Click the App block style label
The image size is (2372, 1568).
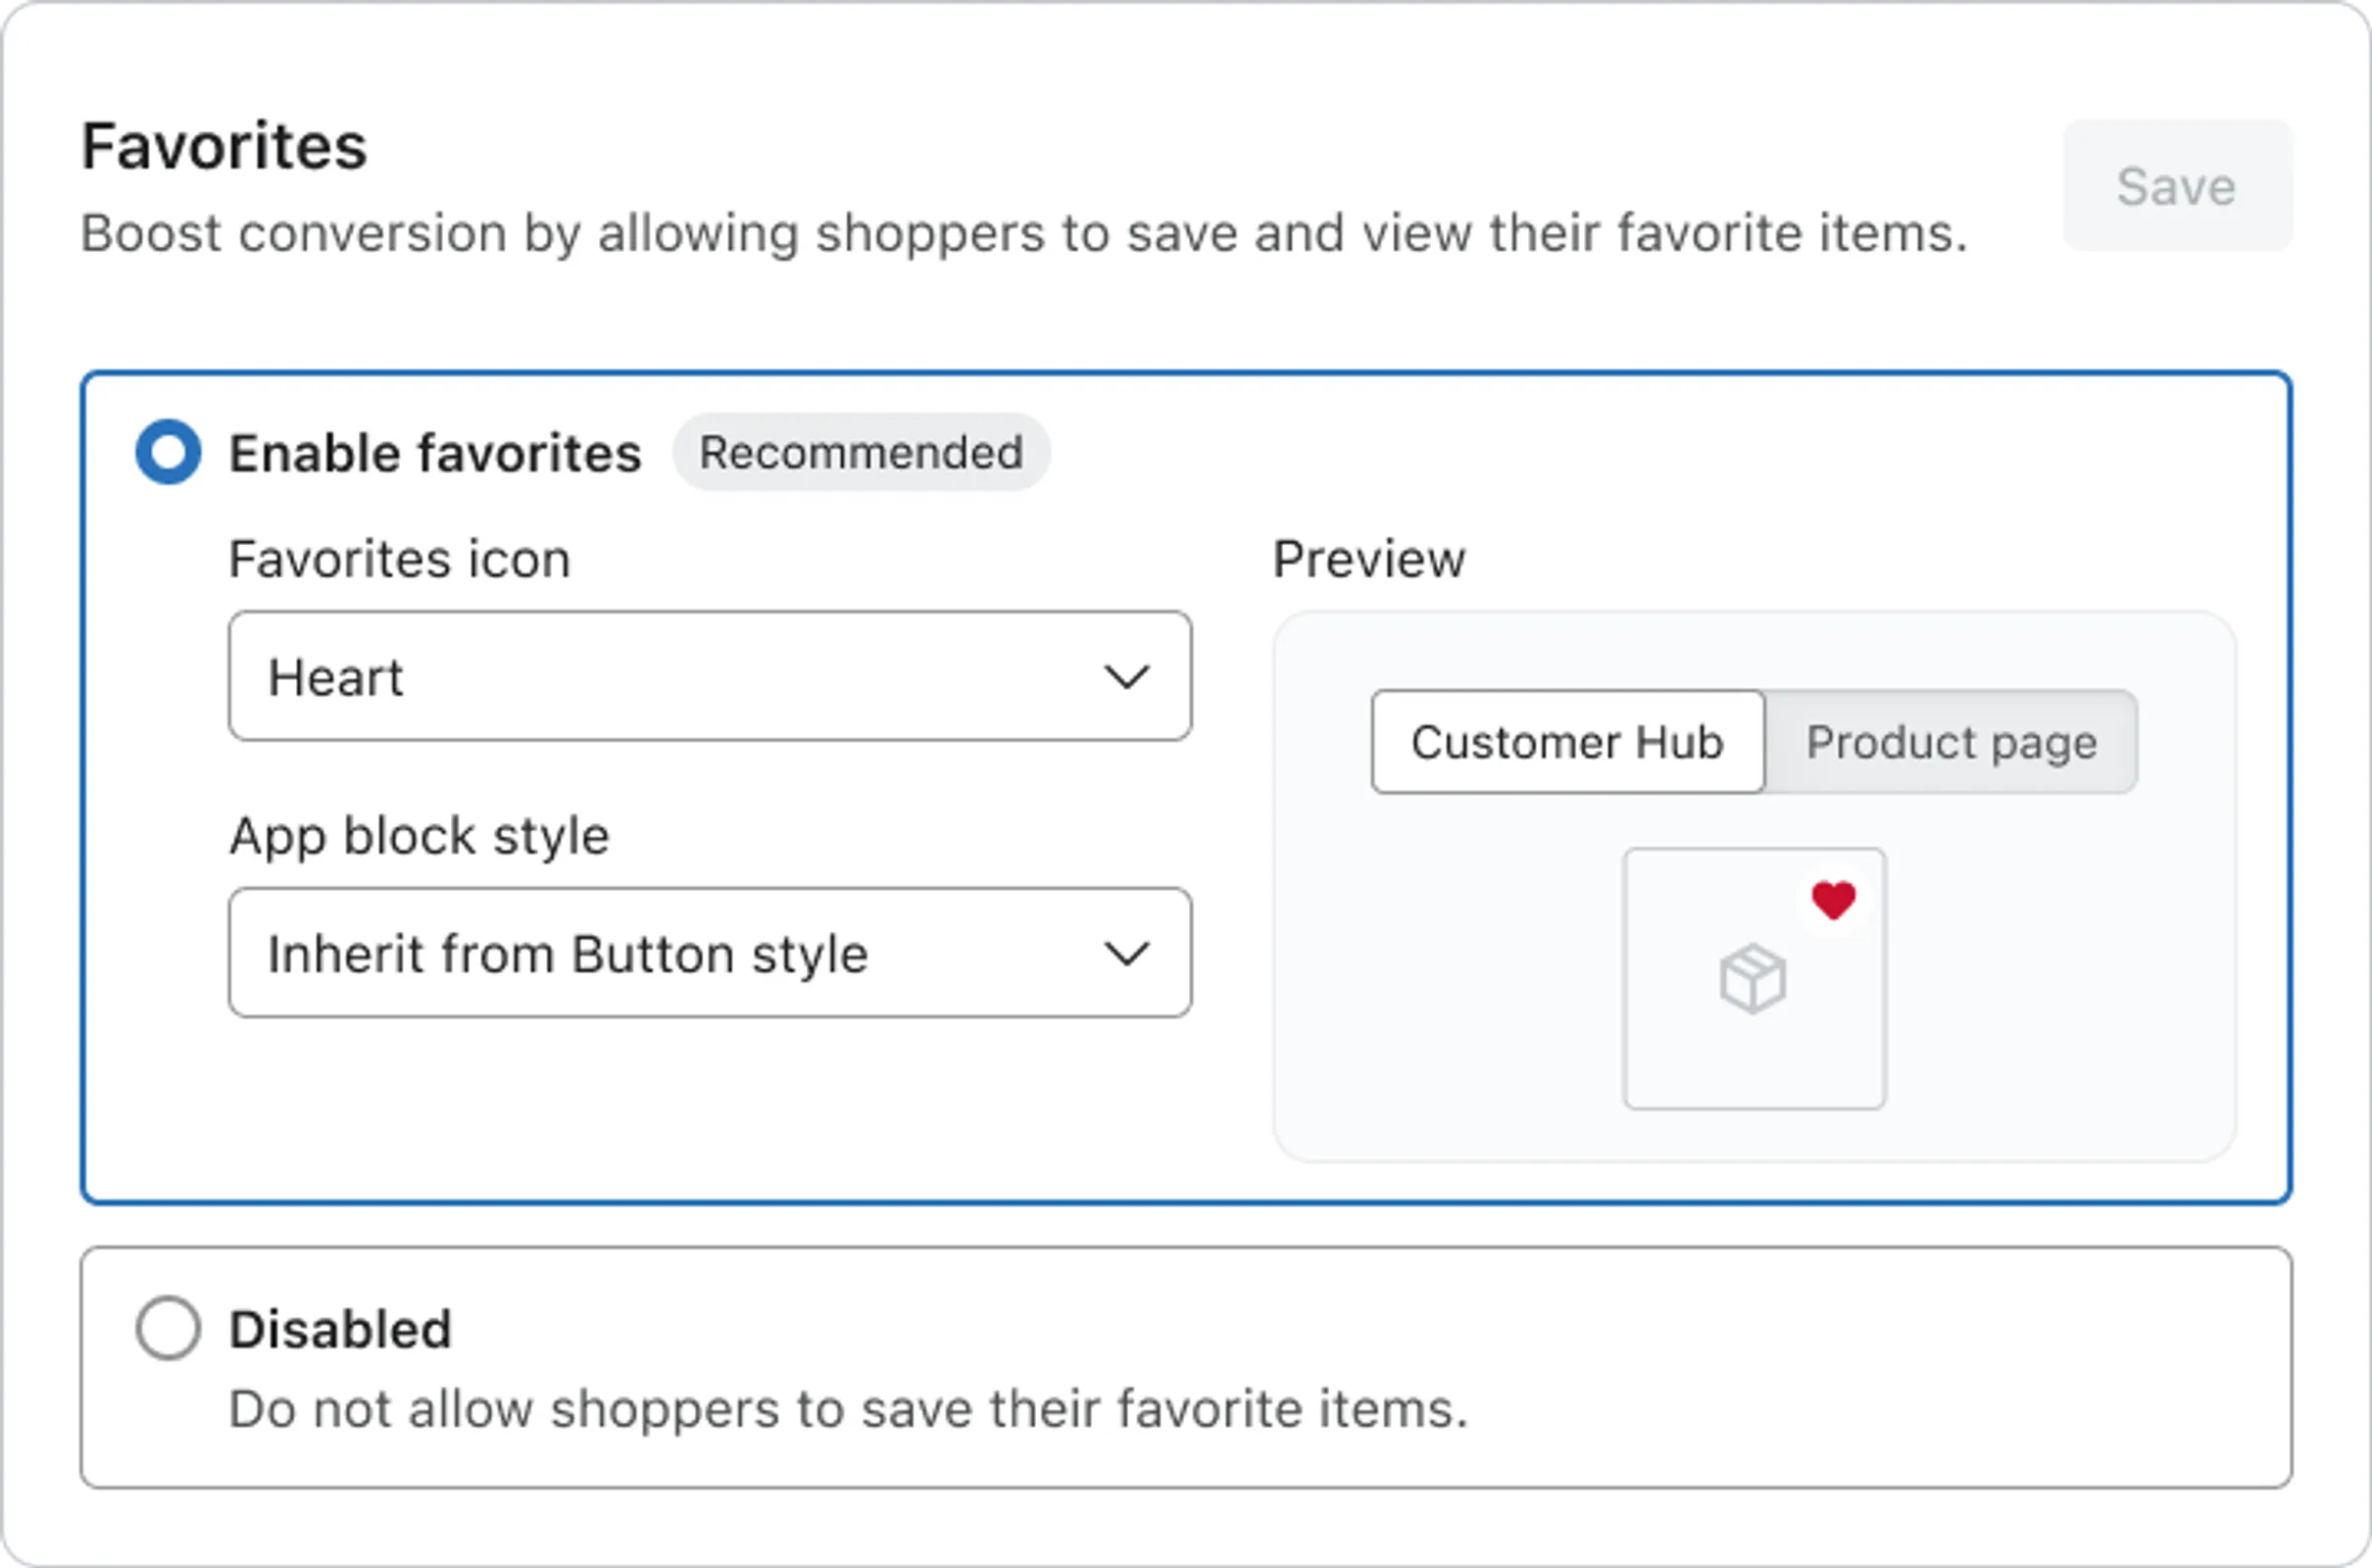pos(419,835)
